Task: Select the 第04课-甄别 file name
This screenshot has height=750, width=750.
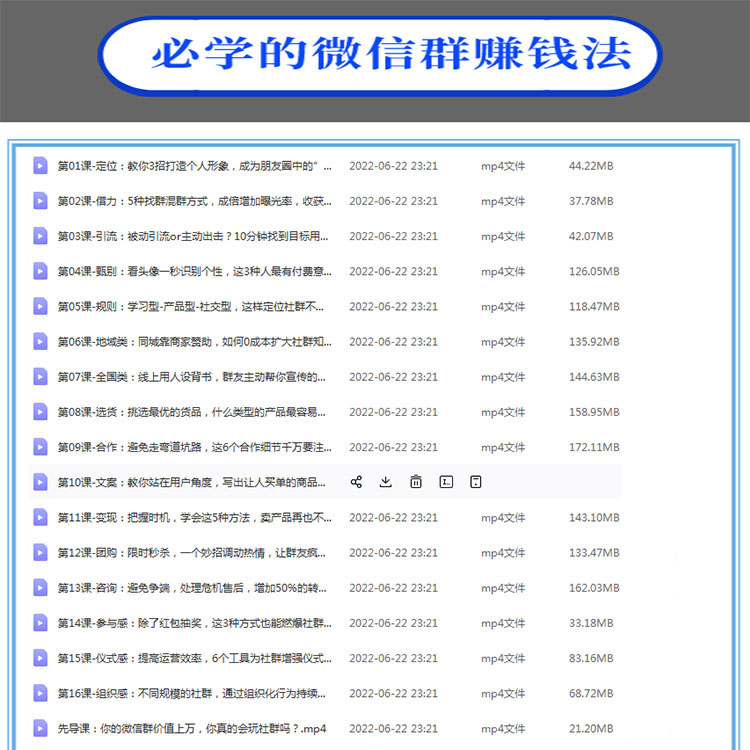Action: click(194, 271)
